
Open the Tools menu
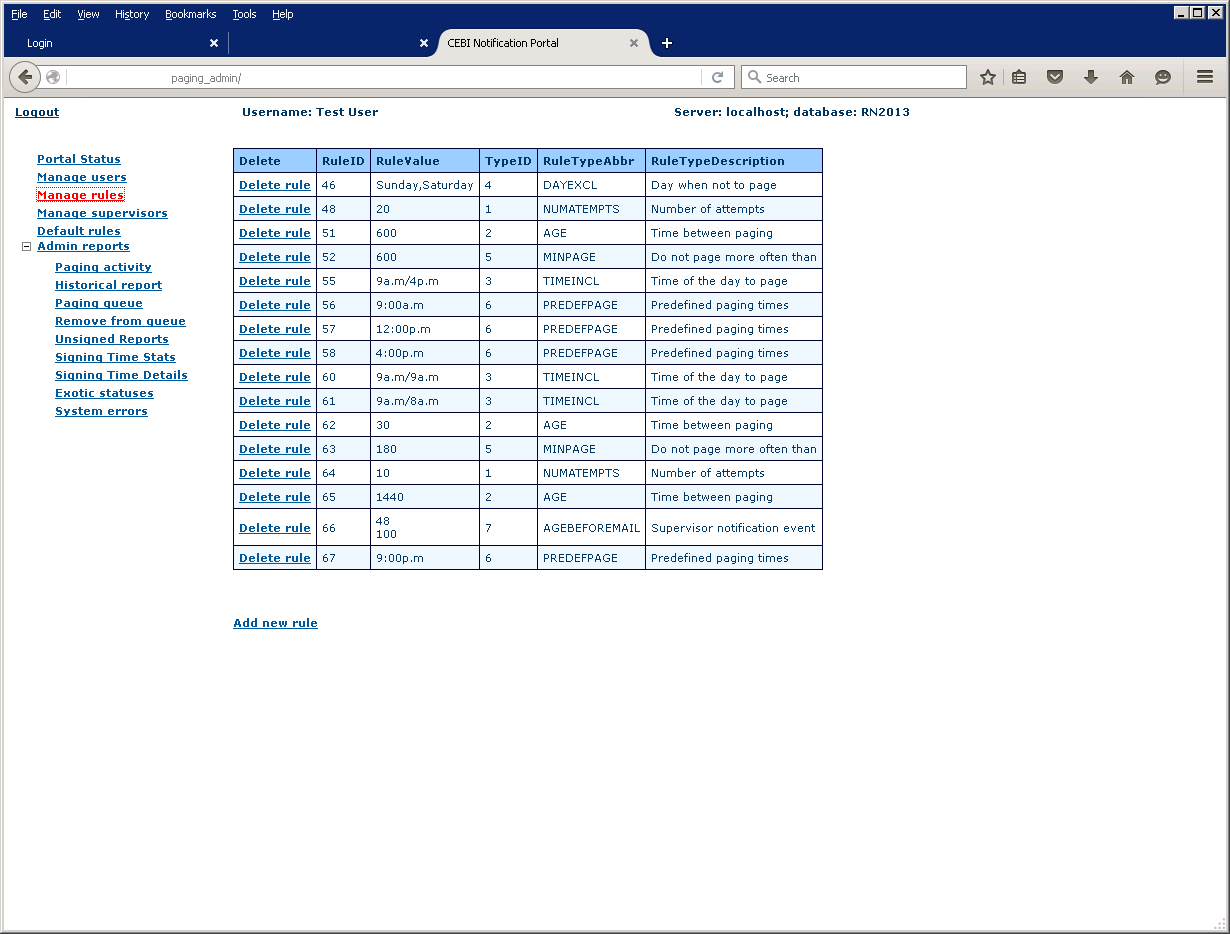point(244,14)
